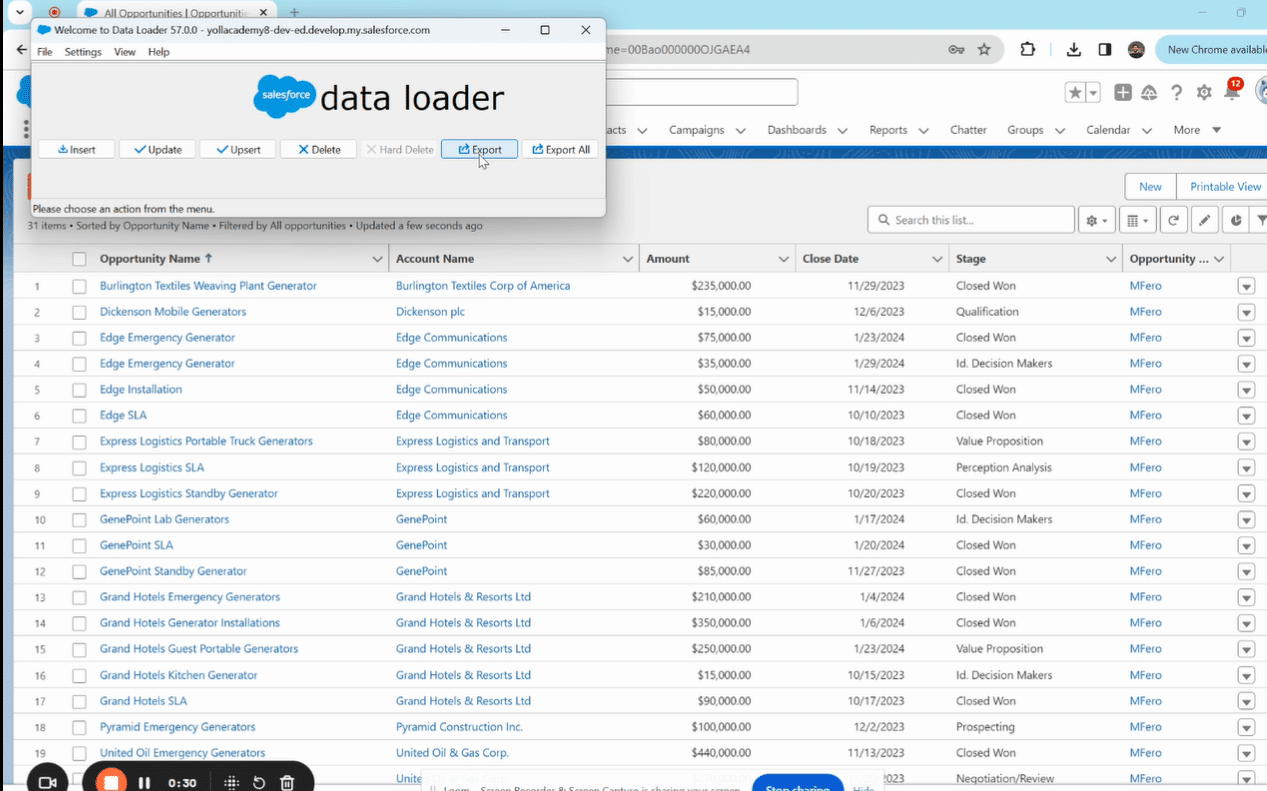Open the Trailhead guidance icon

click(1149, 93)
